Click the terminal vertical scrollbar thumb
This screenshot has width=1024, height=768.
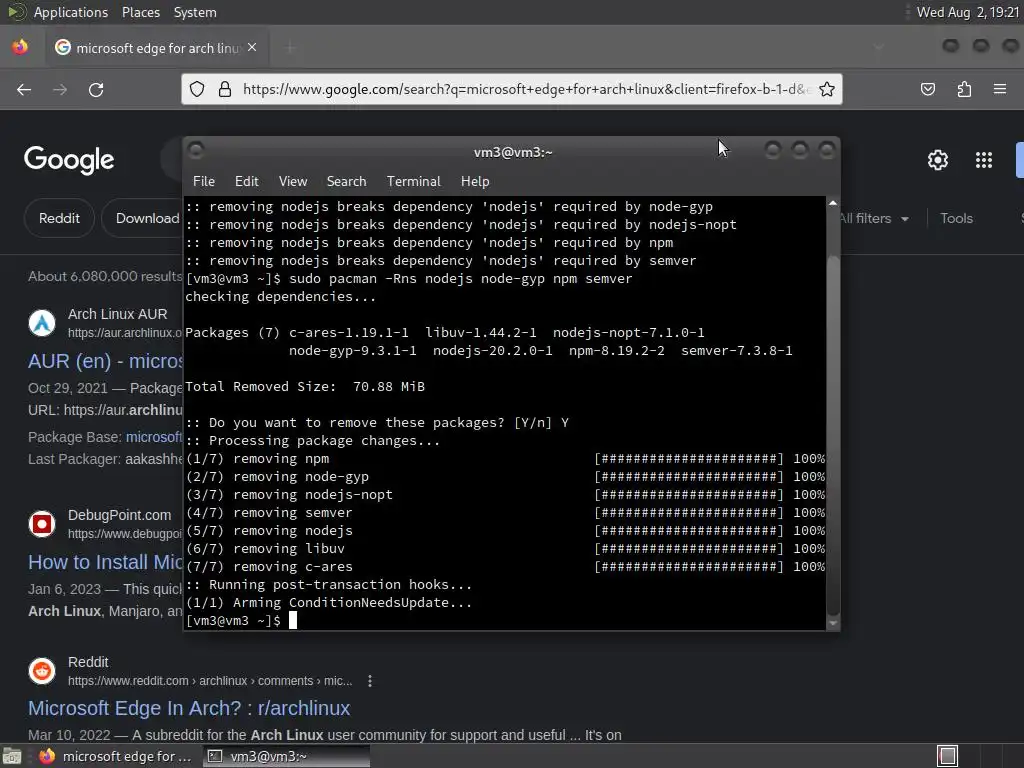click(x=833, y=434)
